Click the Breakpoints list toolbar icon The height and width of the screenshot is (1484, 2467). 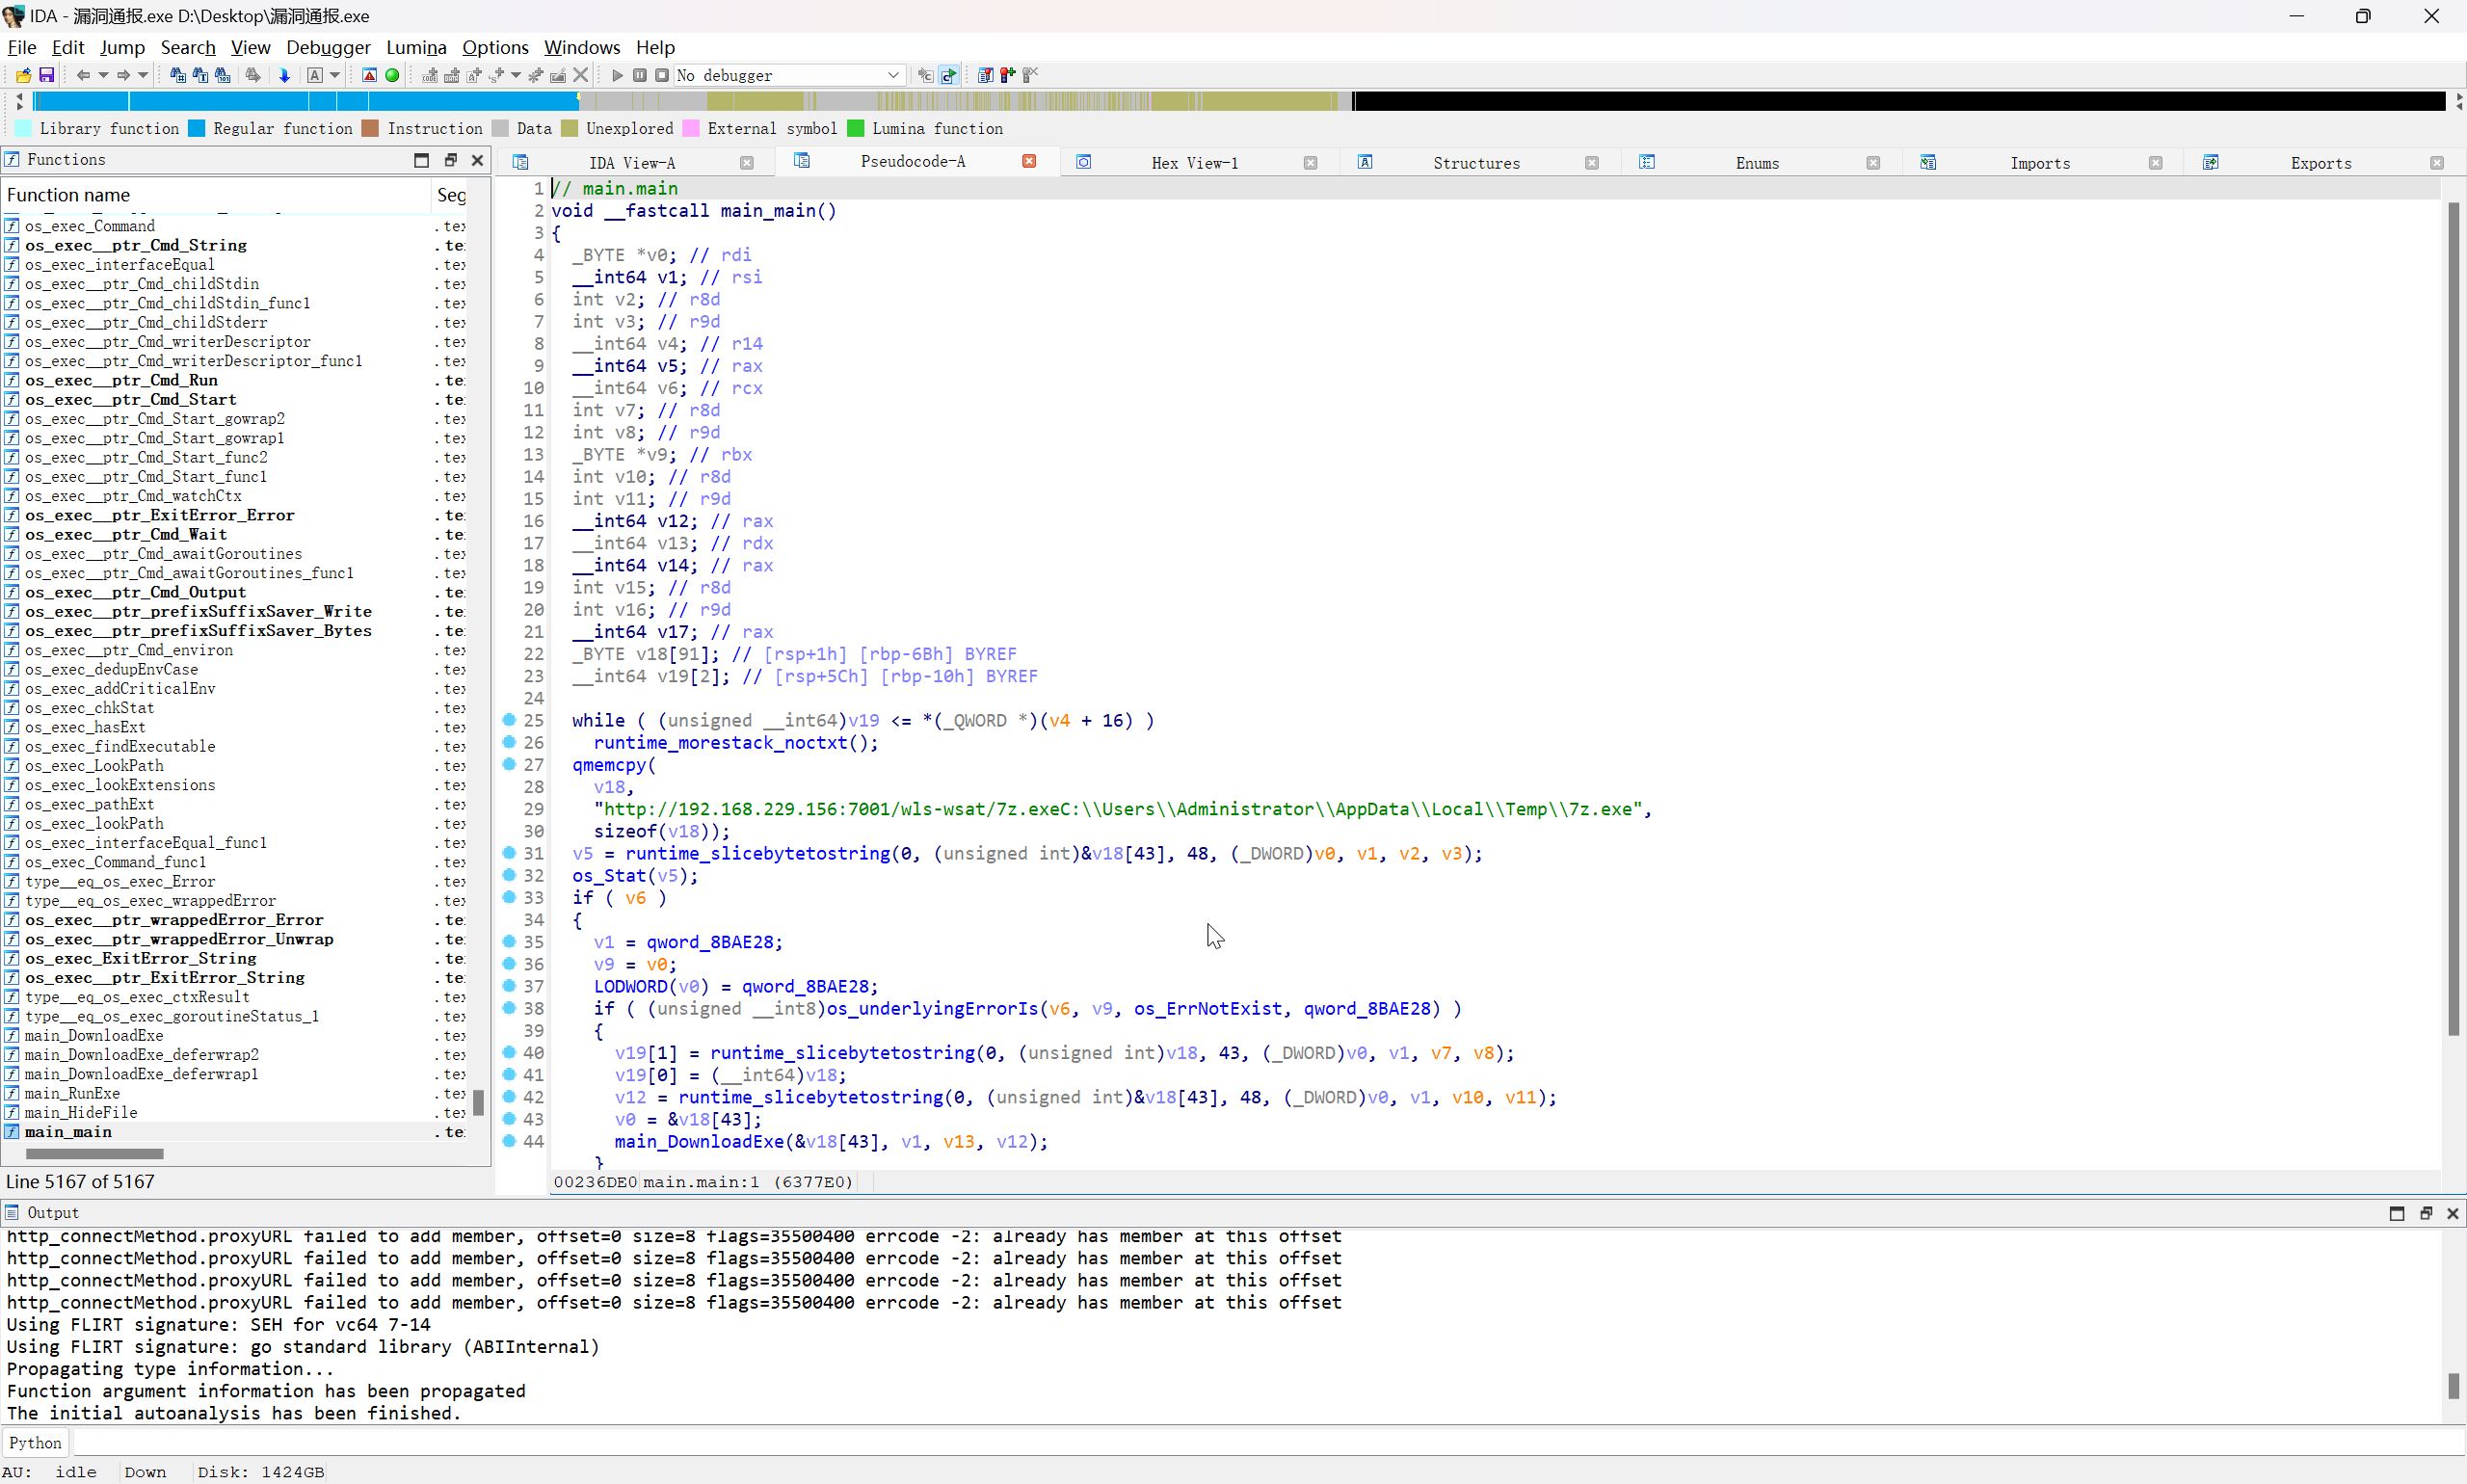tap(985, 75)
